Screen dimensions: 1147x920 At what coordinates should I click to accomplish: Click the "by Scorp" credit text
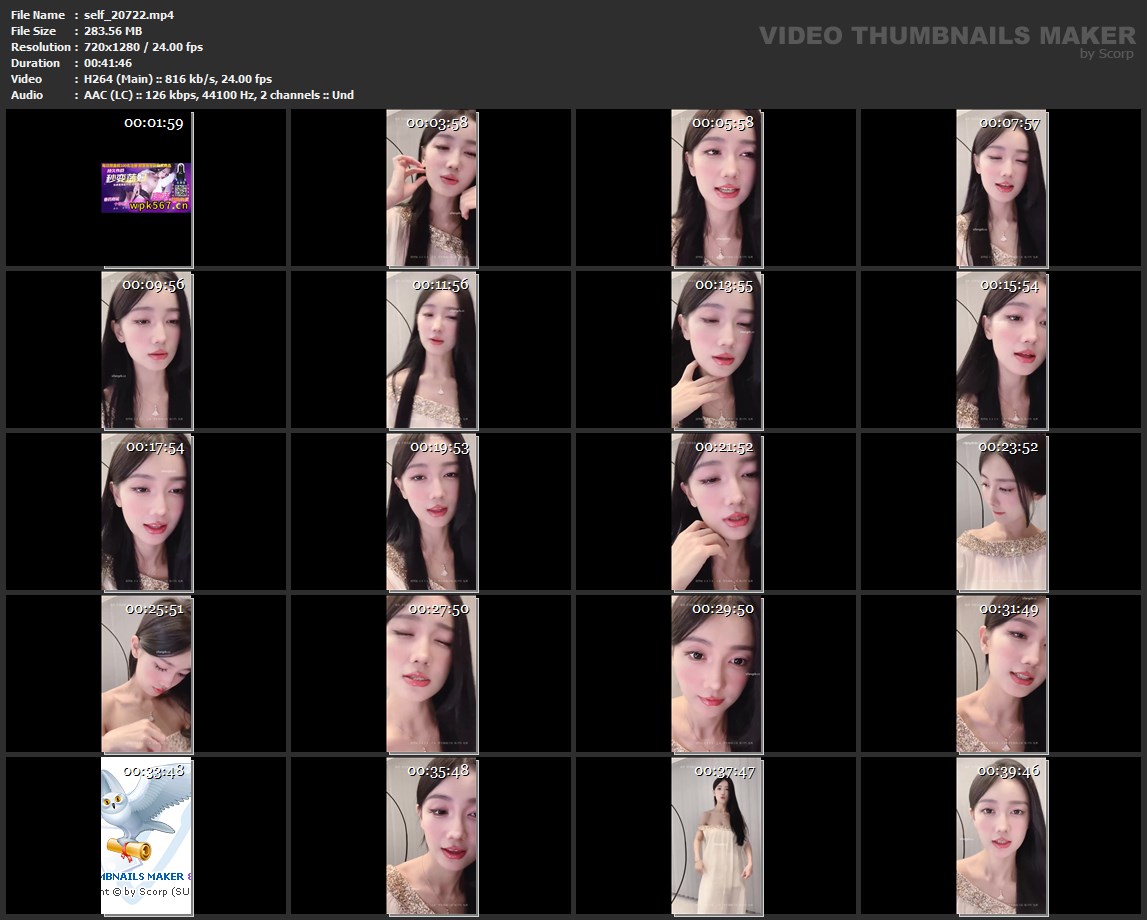(1106, 54)
